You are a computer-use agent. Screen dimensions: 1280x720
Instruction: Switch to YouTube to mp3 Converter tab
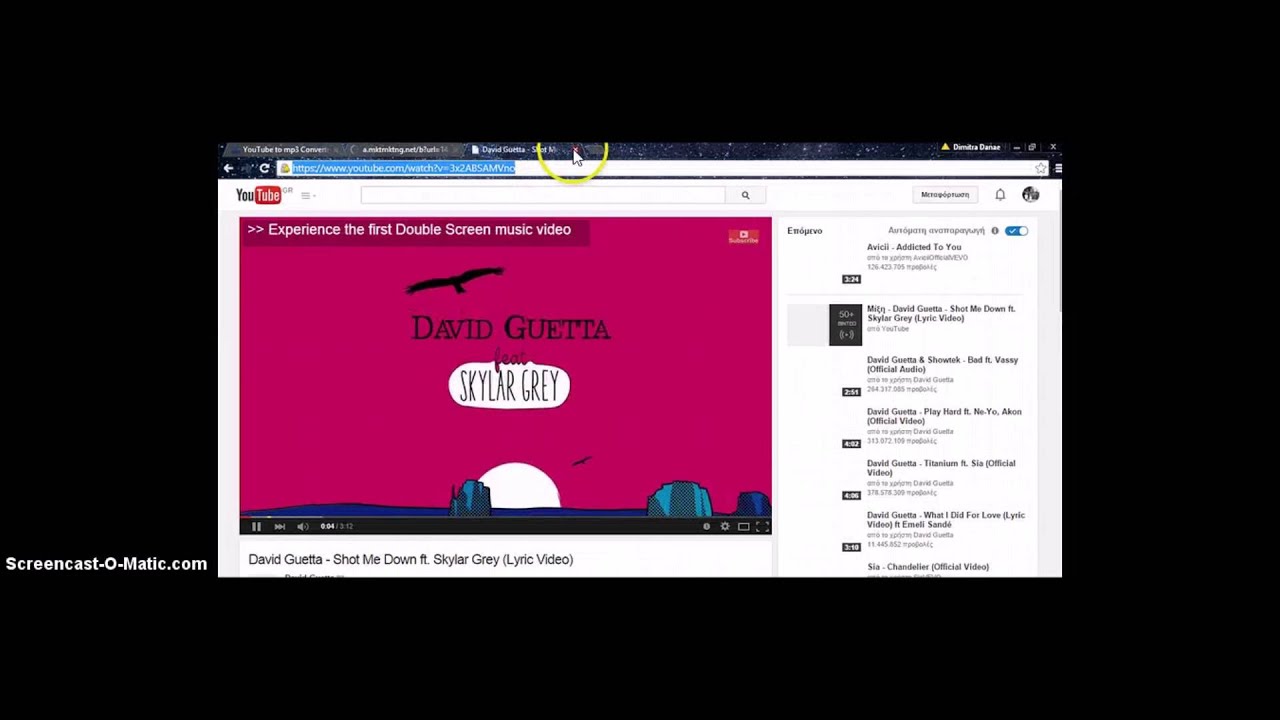coord(285,149)
